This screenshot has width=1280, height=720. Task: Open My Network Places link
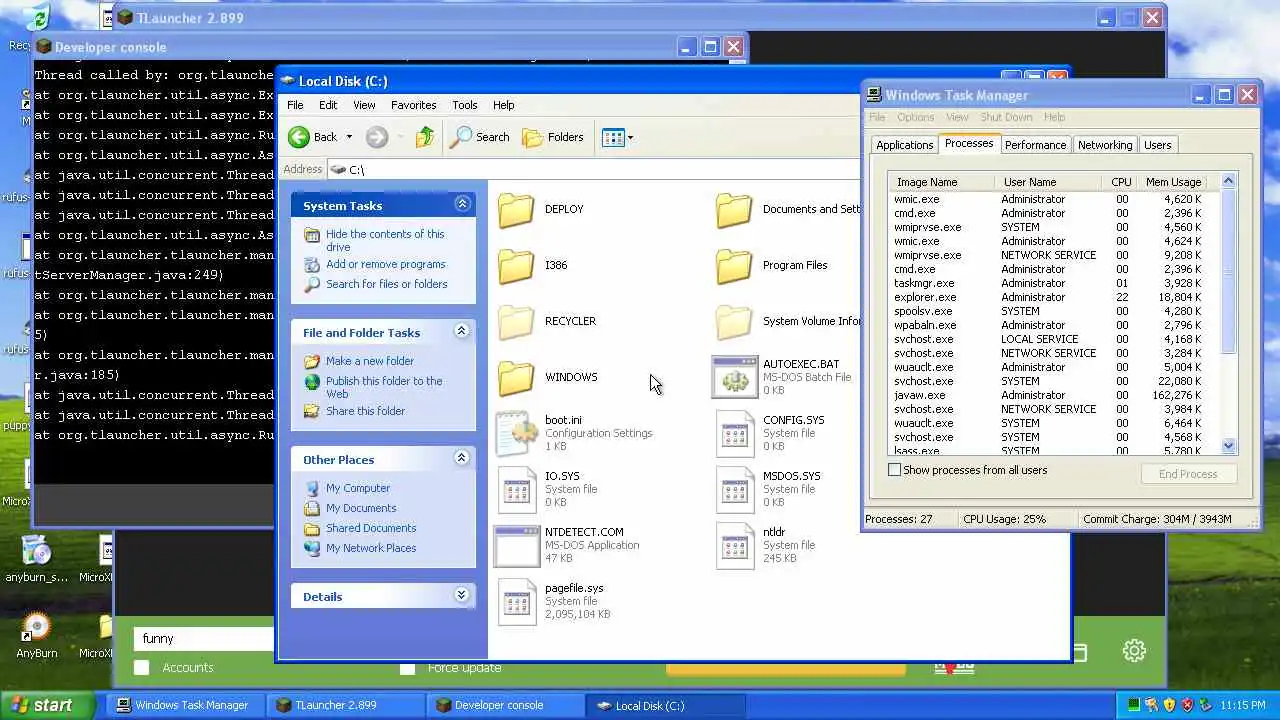coord(371,548)
